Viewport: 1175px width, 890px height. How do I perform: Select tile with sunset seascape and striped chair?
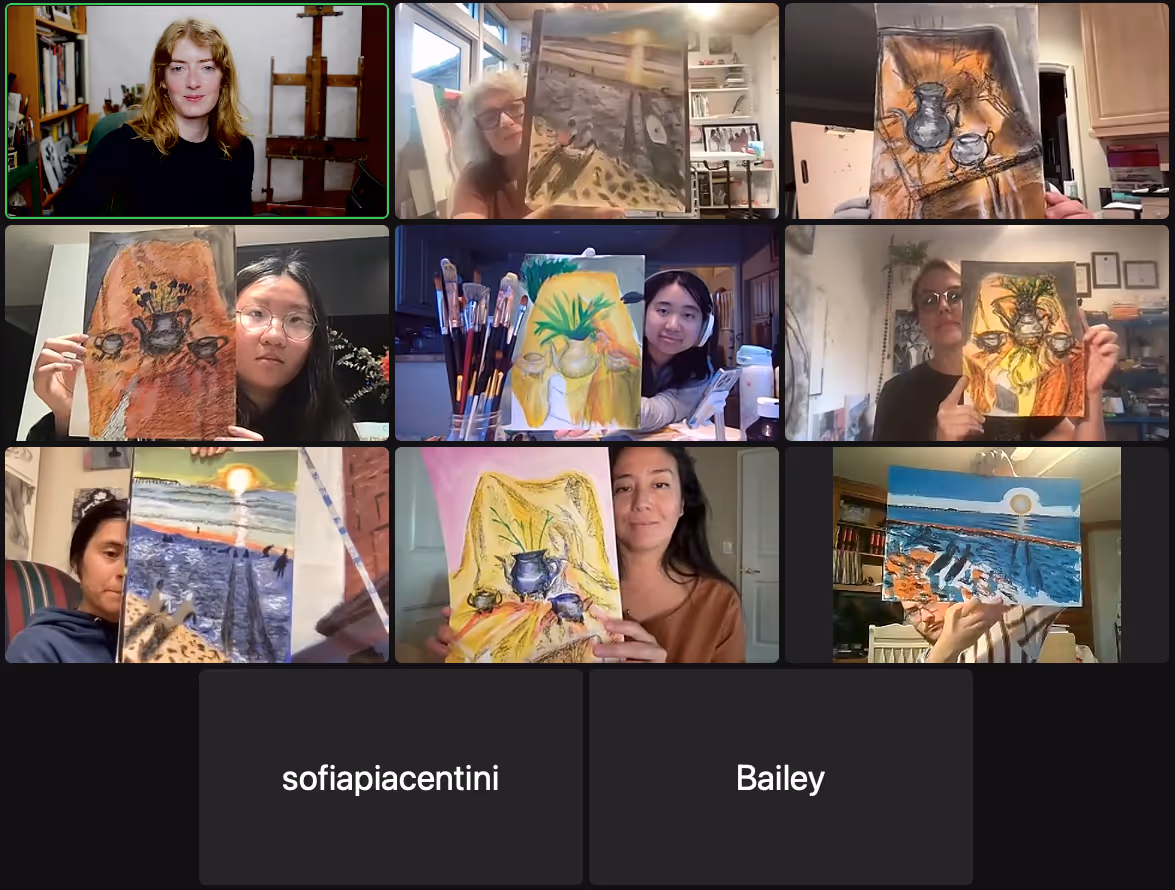tap(197, 555)
